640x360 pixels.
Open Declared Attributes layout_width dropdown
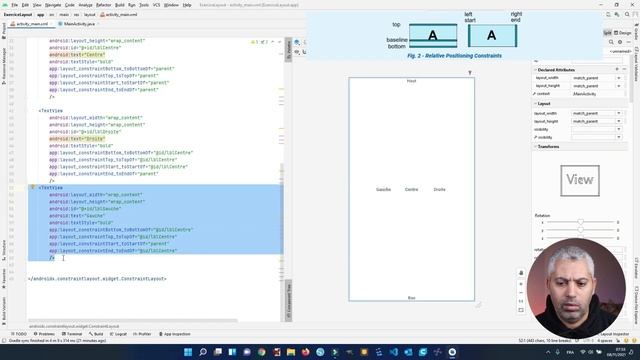pyautogui.click(x=619, y=78)
